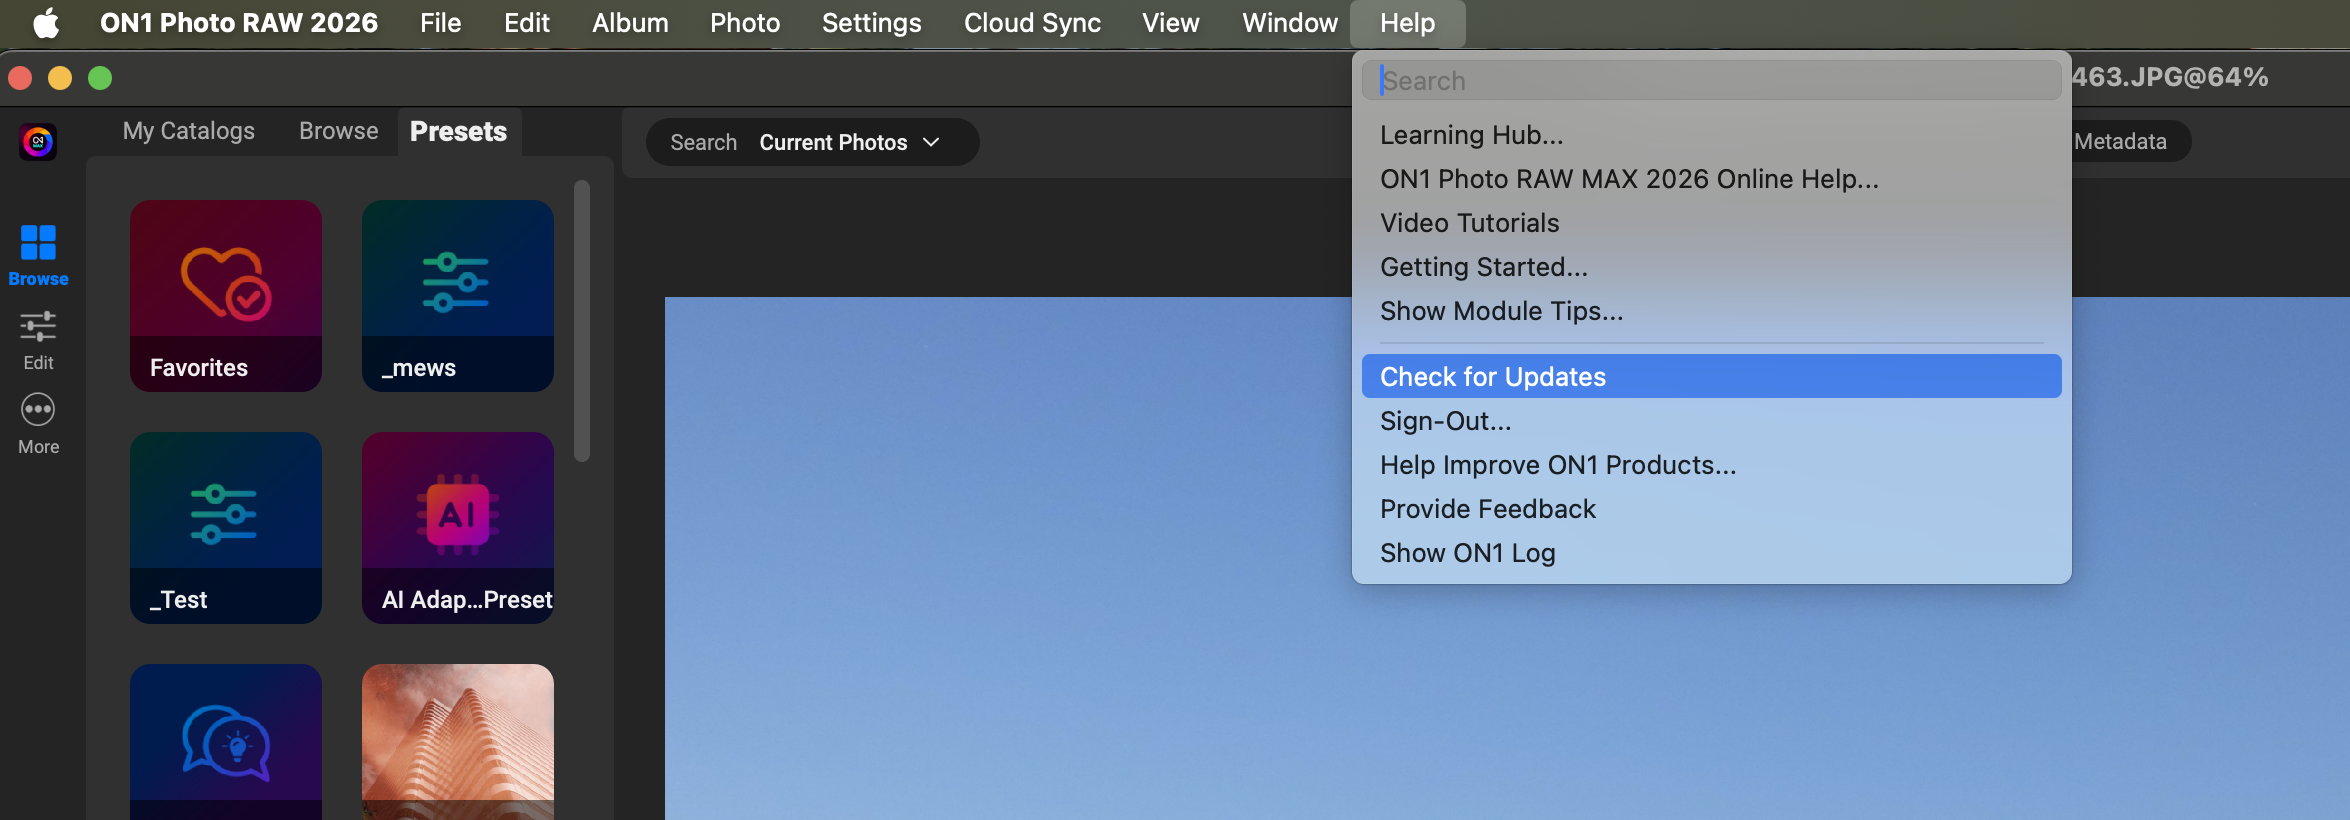The width and height of the screenshot is (2350, 820).
Task: Open the Edit menu in menu bar
Action: click(527, 23)
